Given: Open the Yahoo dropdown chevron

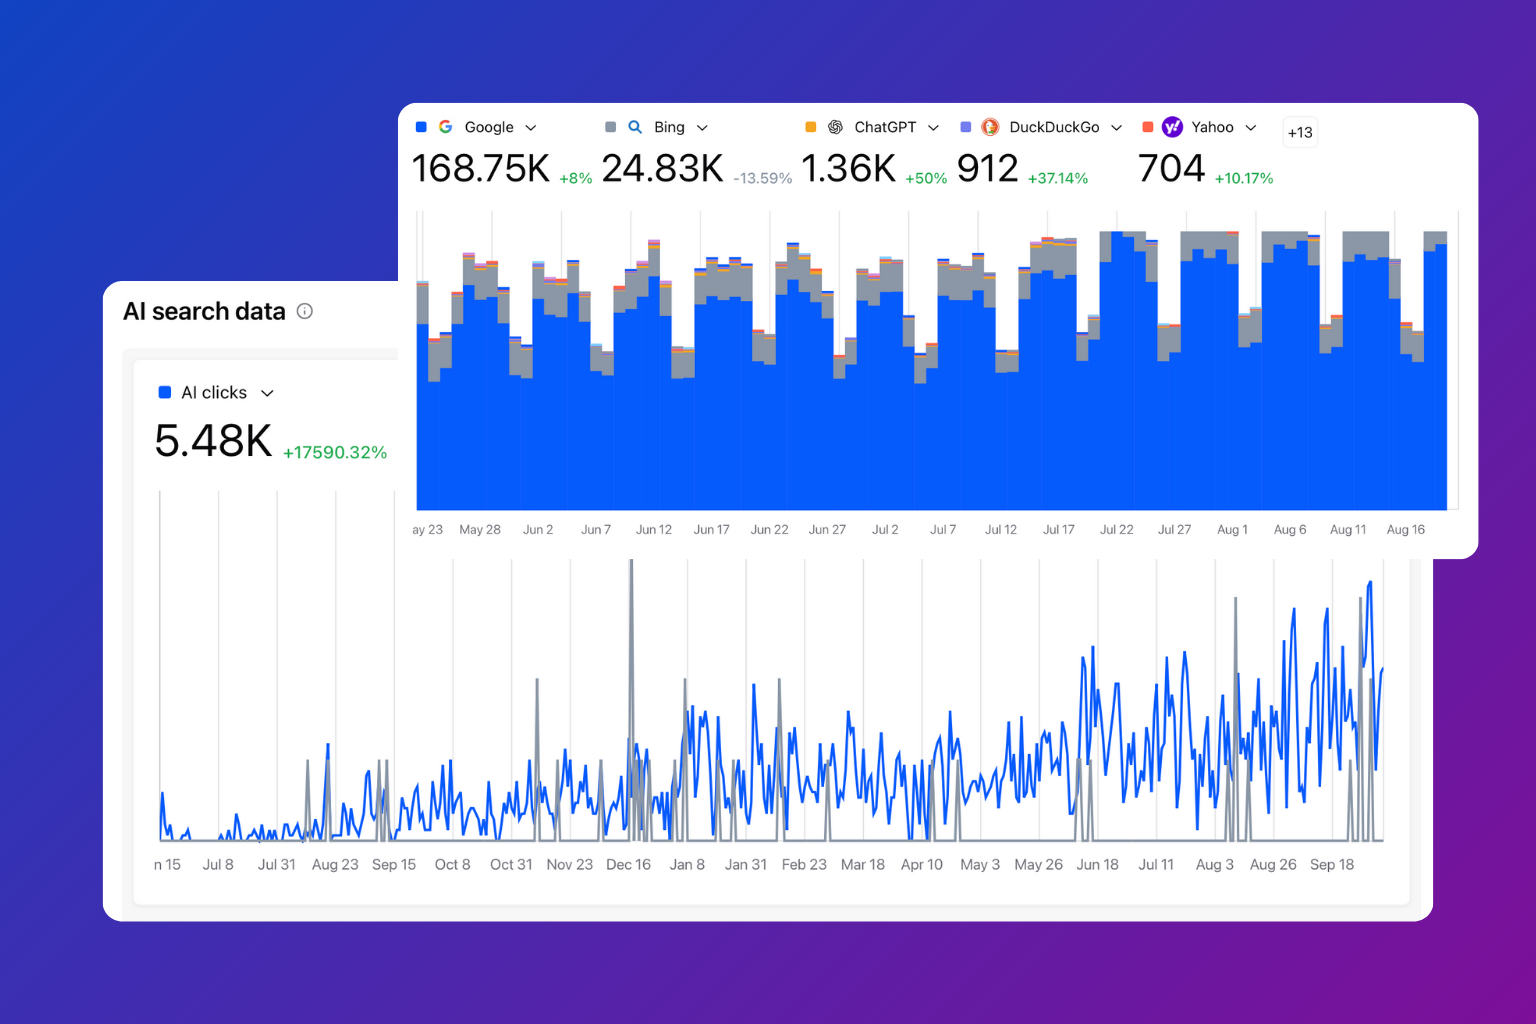Looking at the screenshot, I should [1251, 128].
